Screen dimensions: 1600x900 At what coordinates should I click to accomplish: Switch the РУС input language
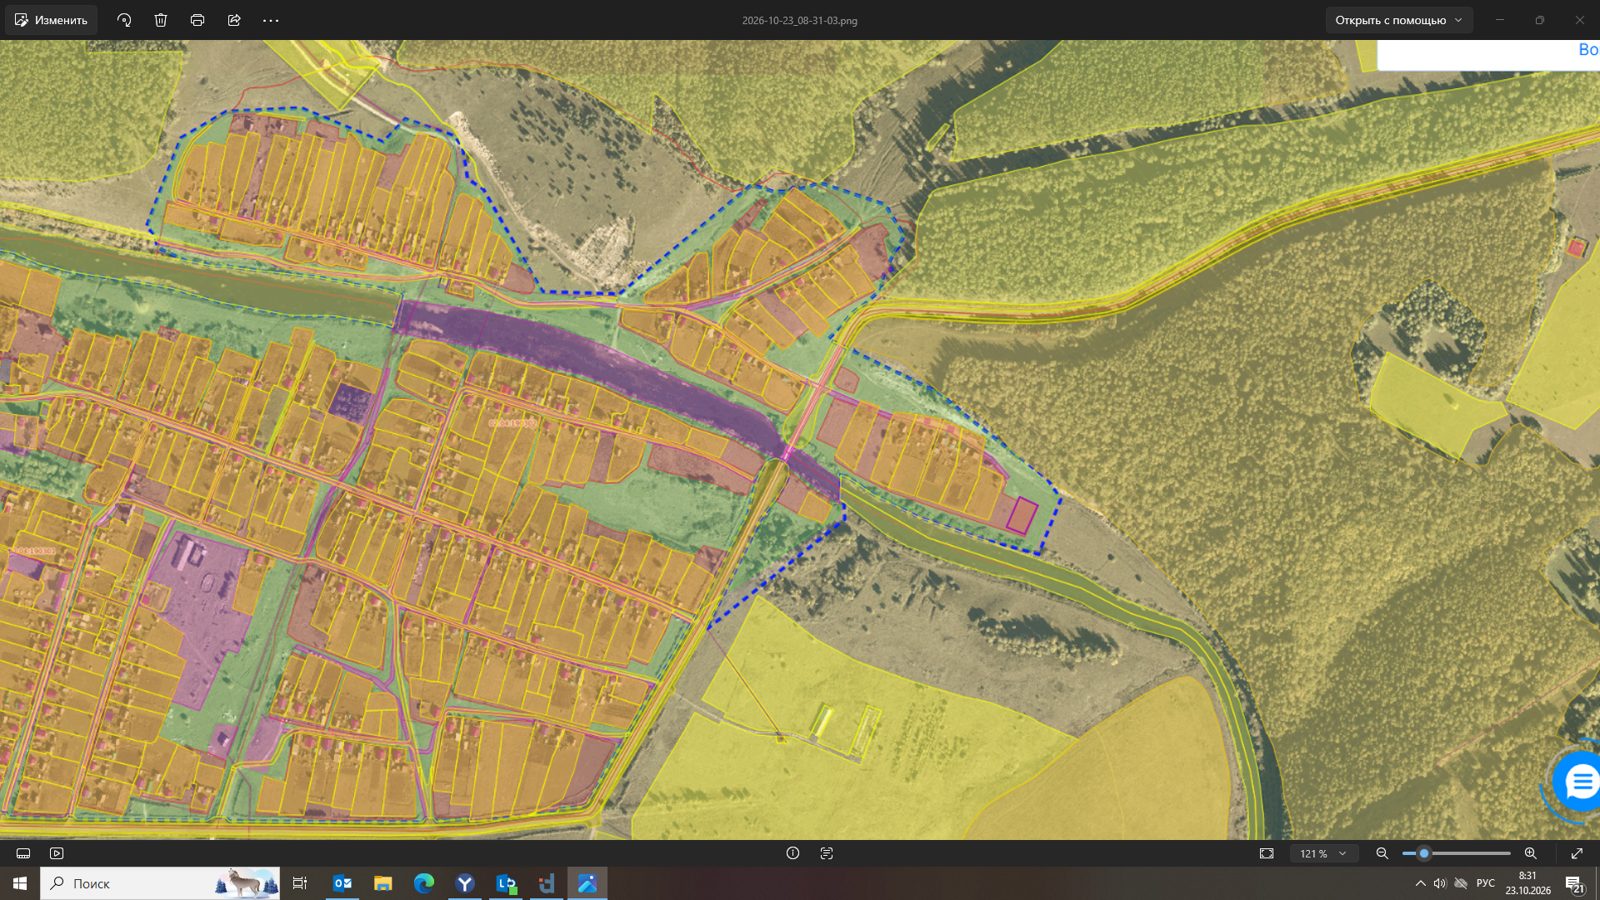(x=1486, y=883)
